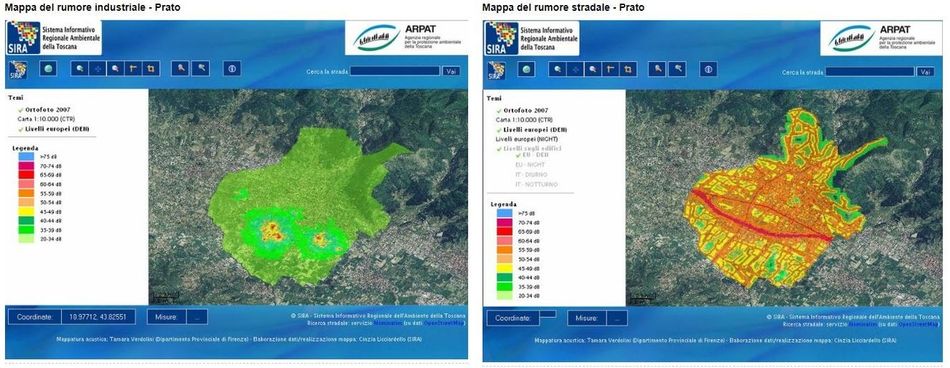Click first pointer query tool in industrial map
This screenshot has height=368, width=950.
tap(181, 69)
